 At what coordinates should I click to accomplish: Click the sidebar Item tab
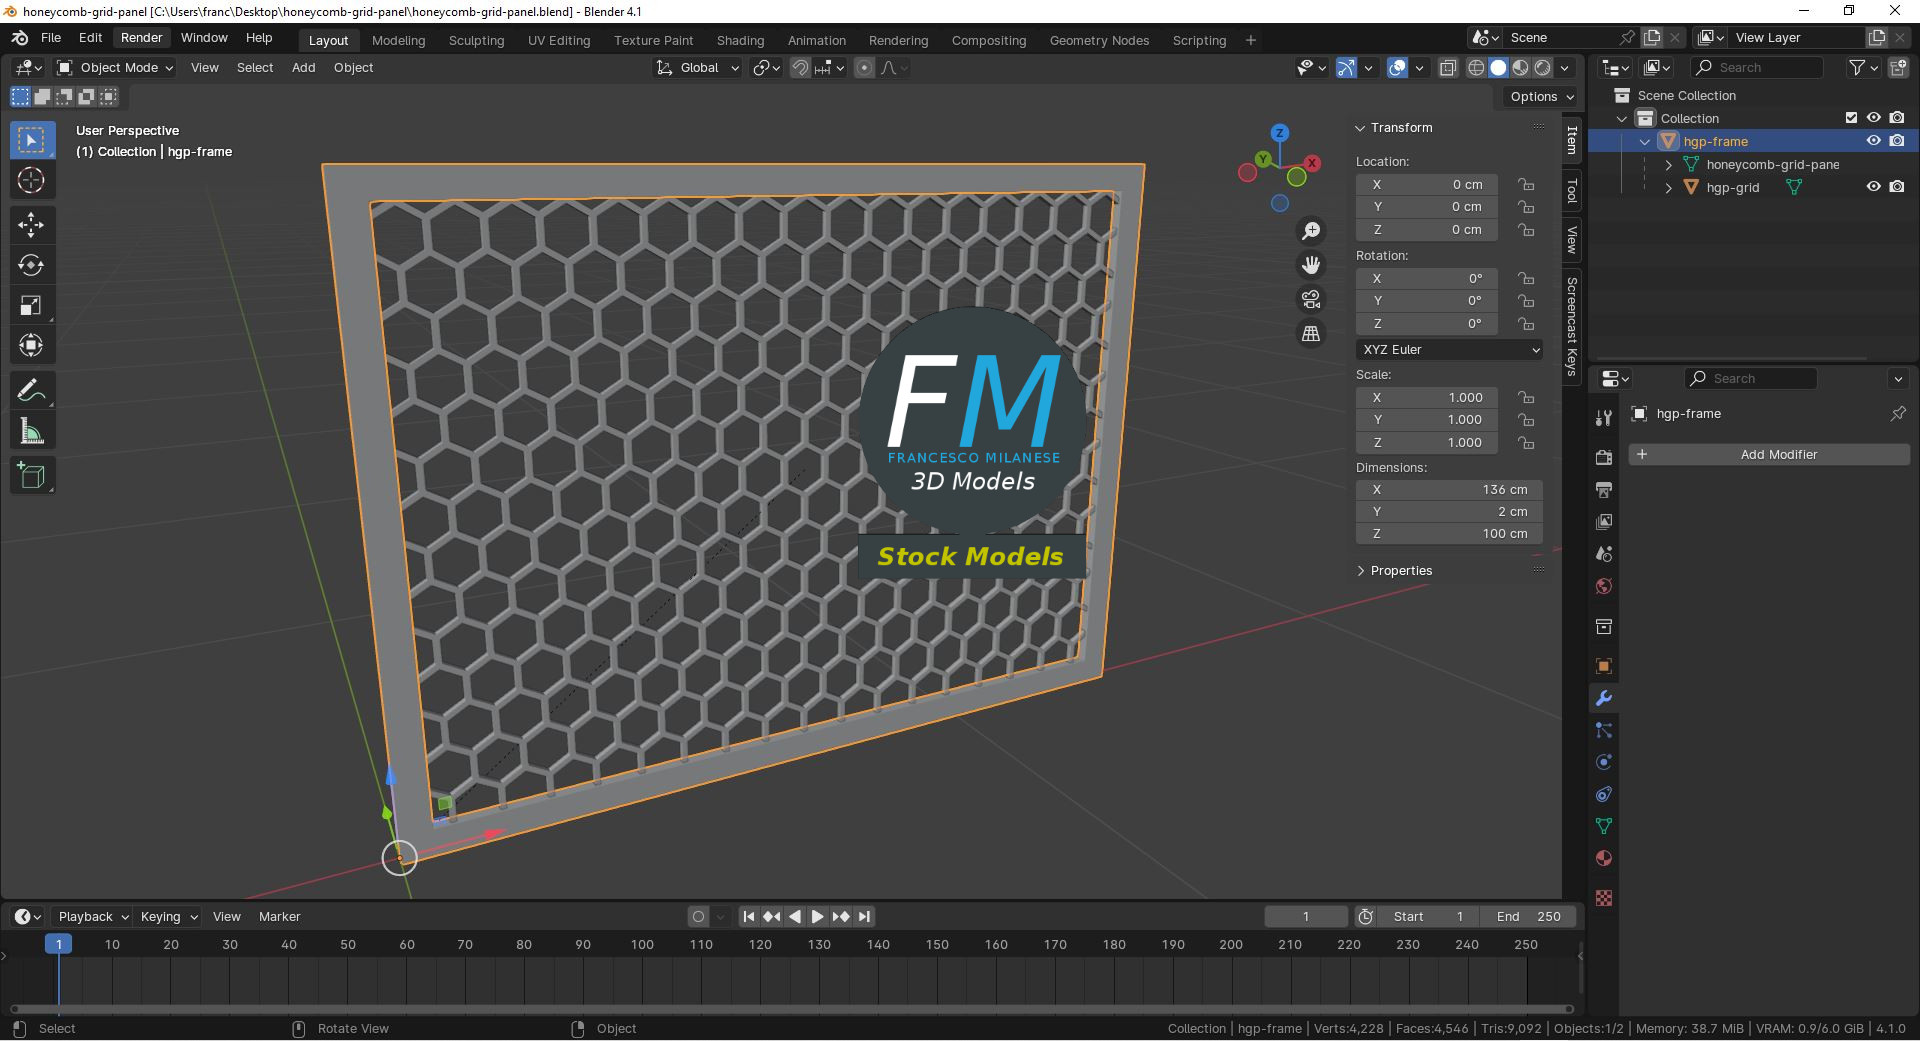(1572, 139)
